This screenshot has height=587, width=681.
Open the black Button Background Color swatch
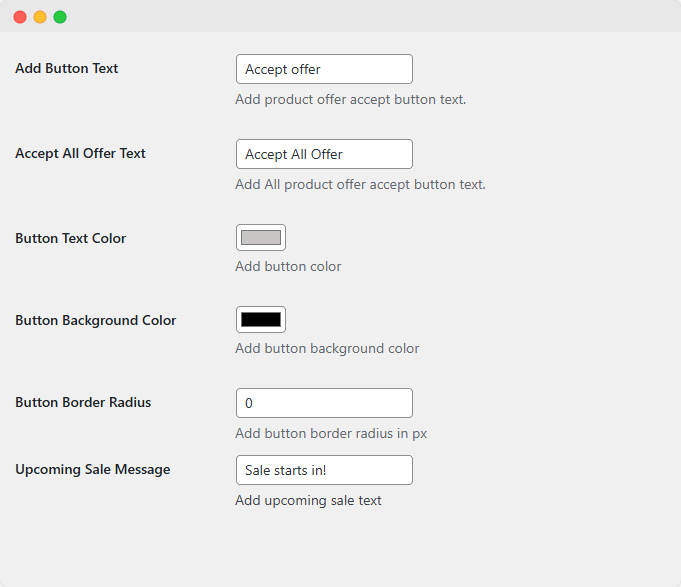tap(261, 320)
